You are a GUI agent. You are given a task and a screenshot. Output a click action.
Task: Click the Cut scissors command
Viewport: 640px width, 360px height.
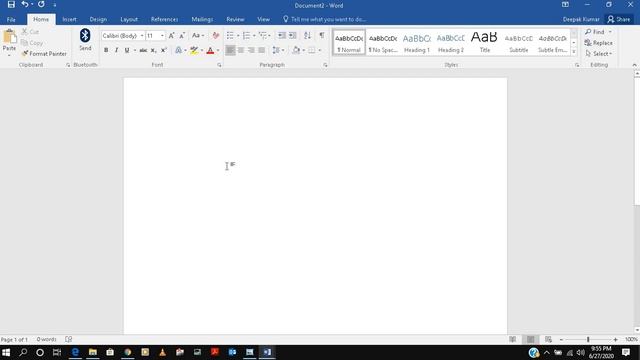click(30, 31)
